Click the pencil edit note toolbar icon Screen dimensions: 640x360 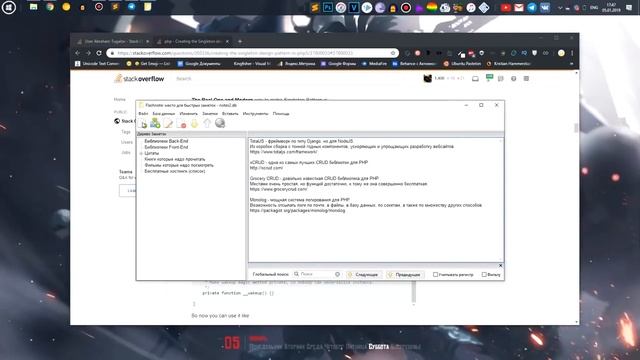click(x=168, y=123)
